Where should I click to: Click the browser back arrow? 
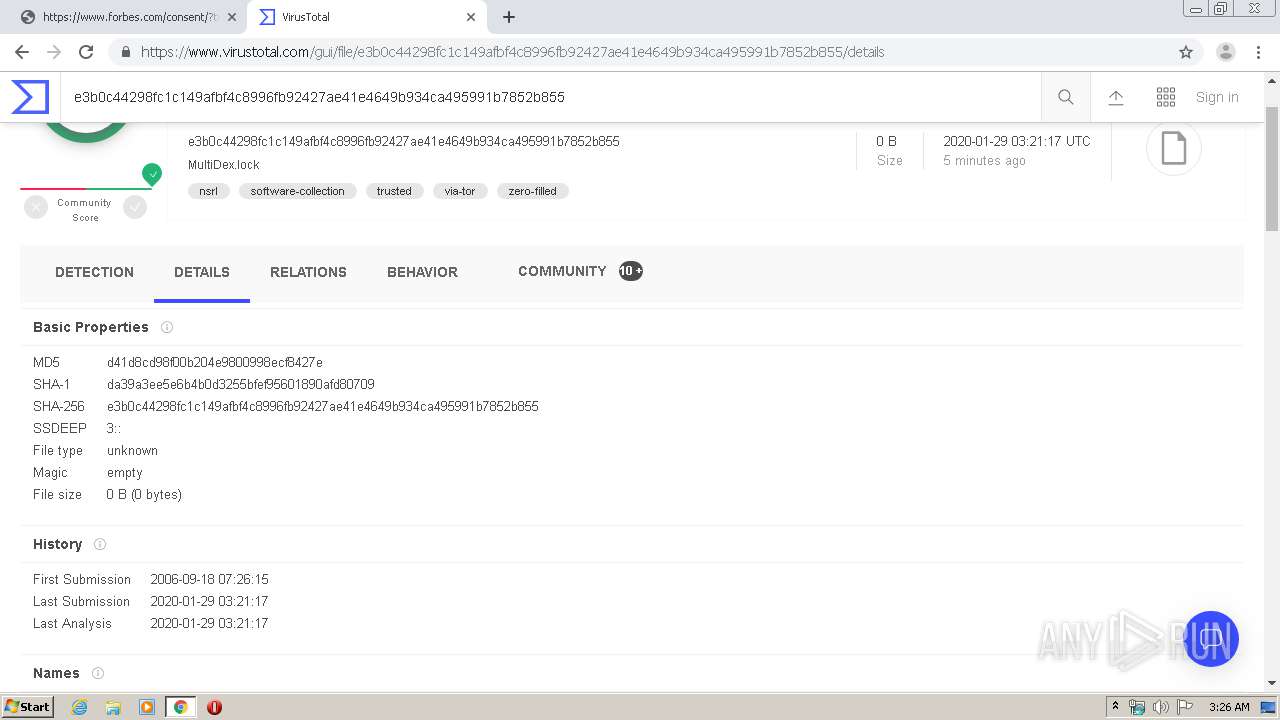(x=22, y=52)
